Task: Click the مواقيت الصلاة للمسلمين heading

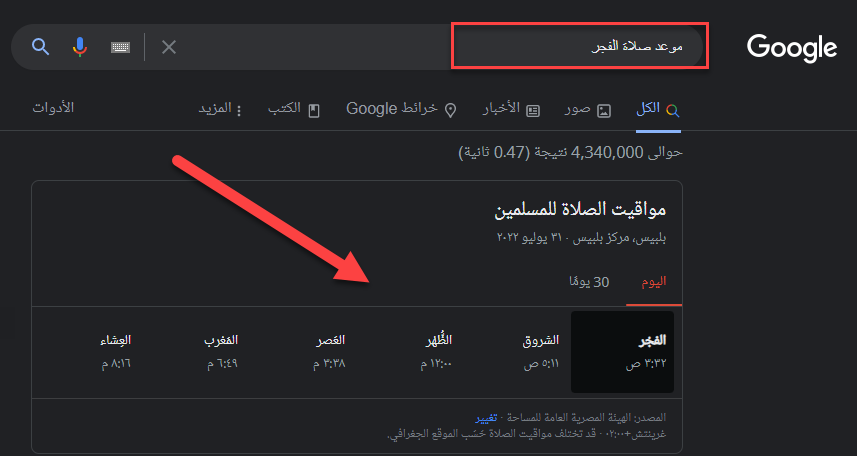Action: coord(580,210)
